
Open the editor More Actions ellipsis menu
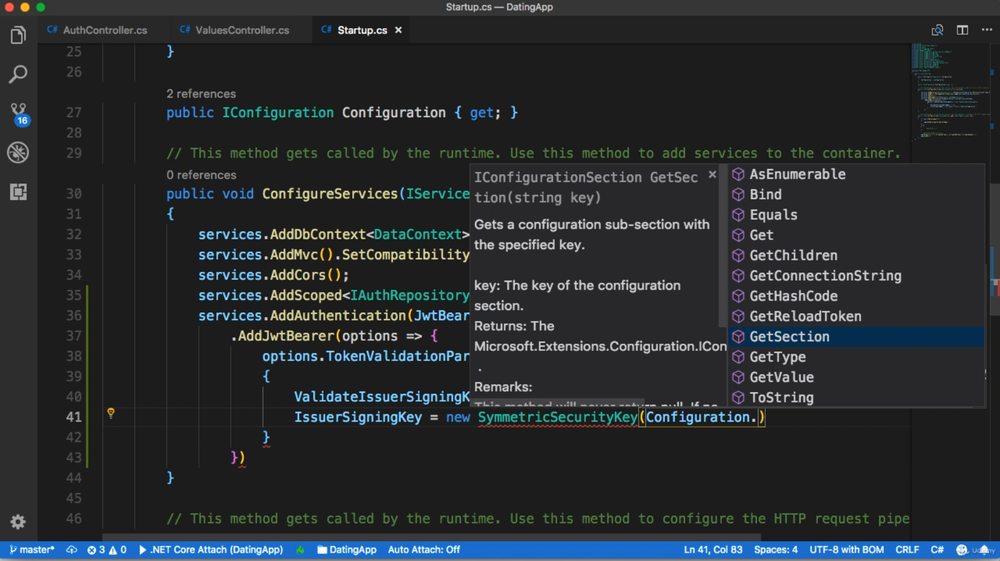click(987, 30)
